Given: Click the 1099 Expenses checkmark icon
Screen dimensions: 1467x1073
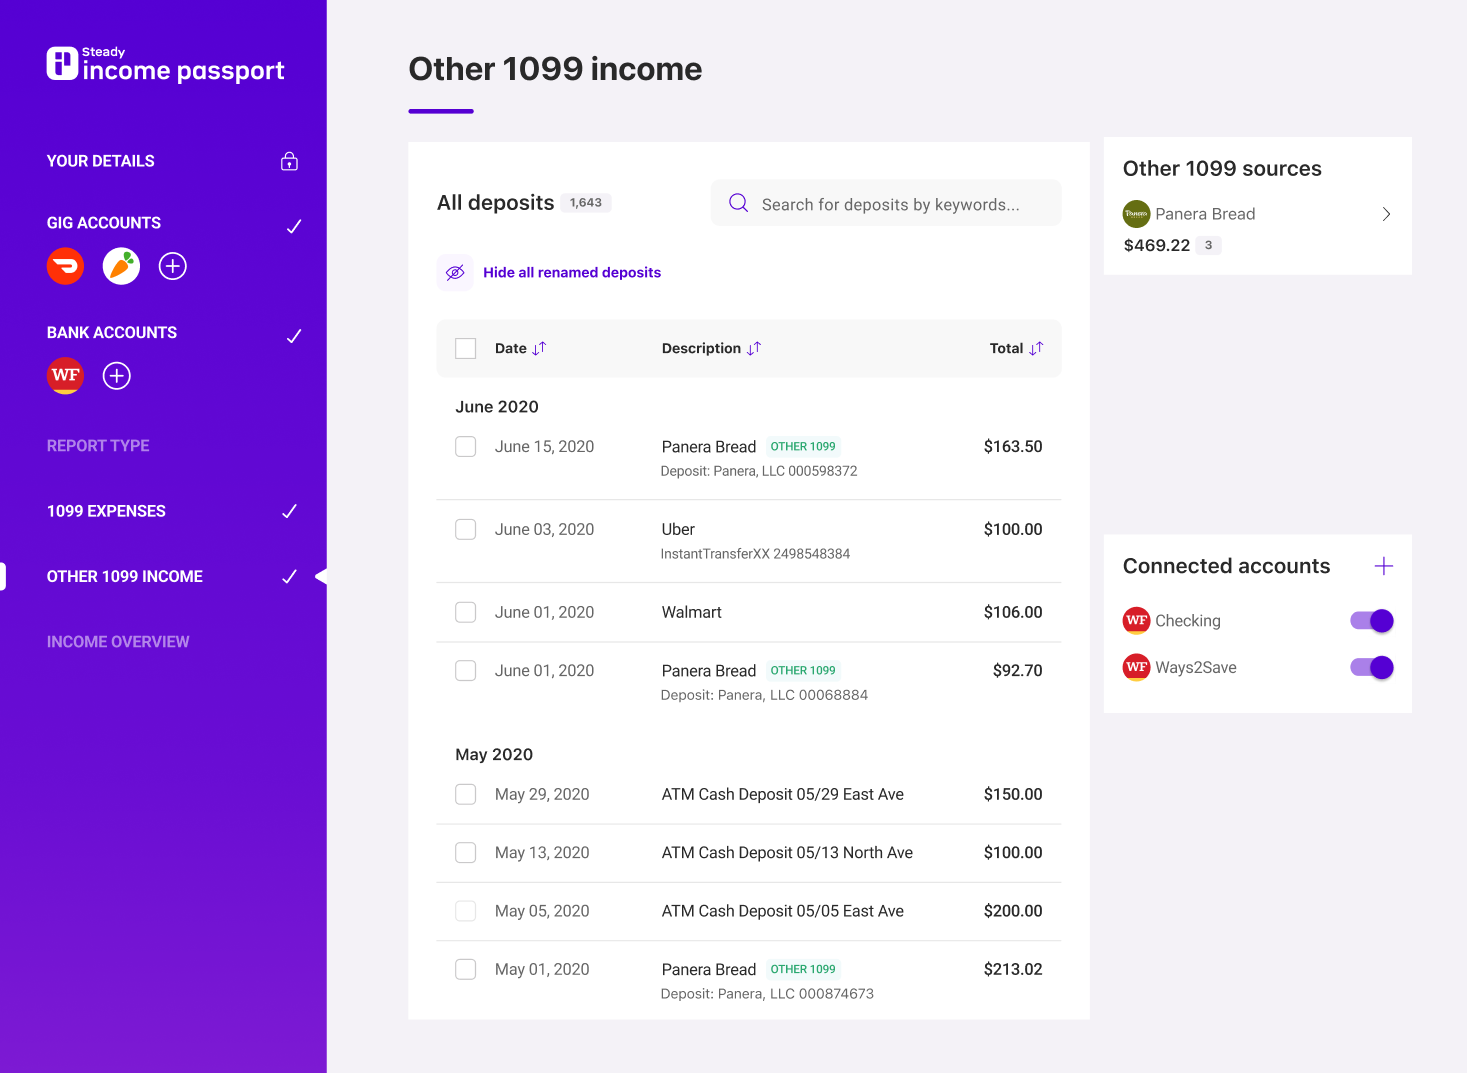Looking at the screenshot, I should 289,511.
